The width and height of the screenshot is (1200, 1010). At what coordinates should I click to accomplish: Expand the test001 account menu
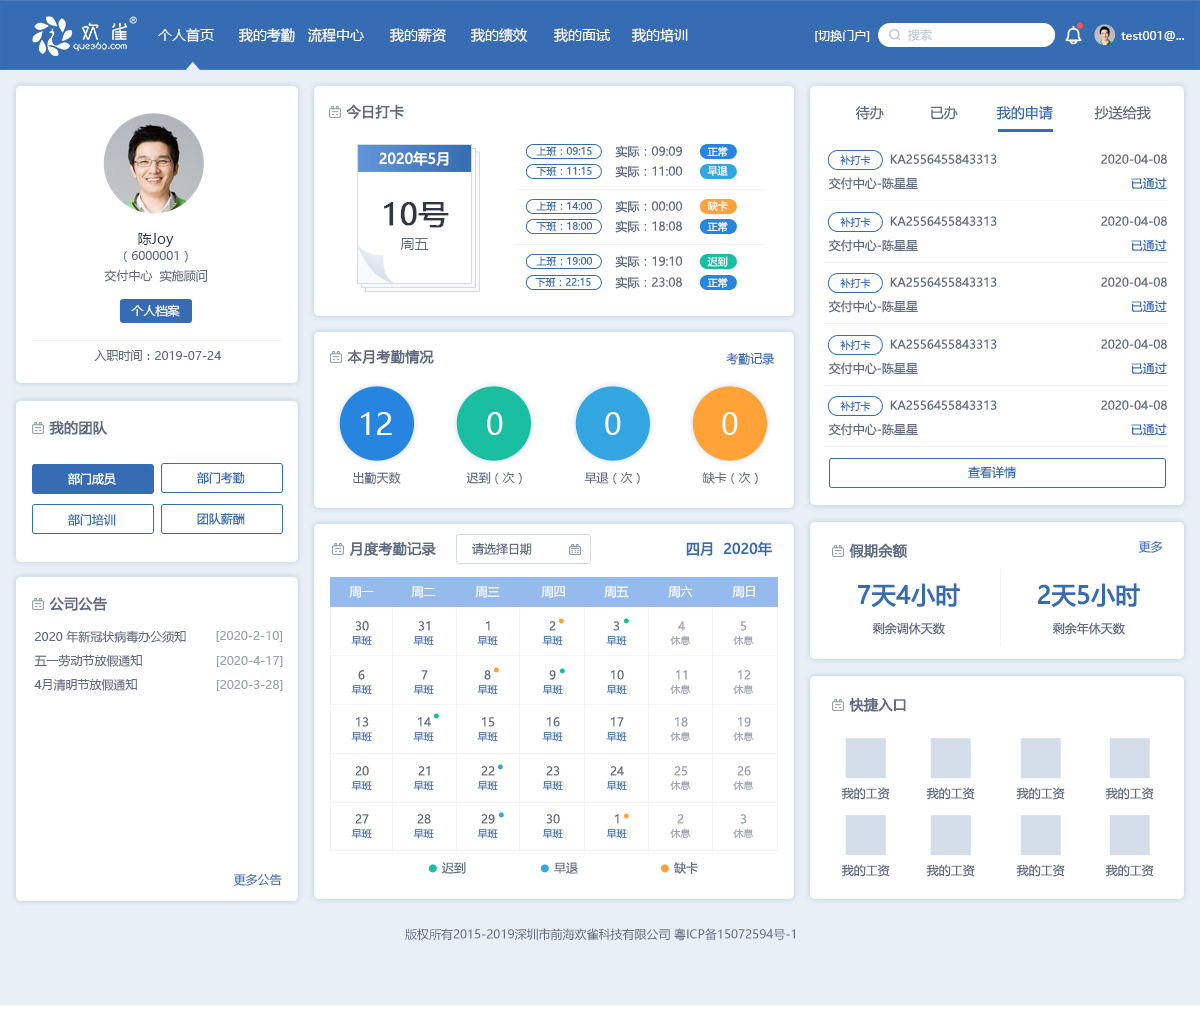click(x=1152, y=35)
